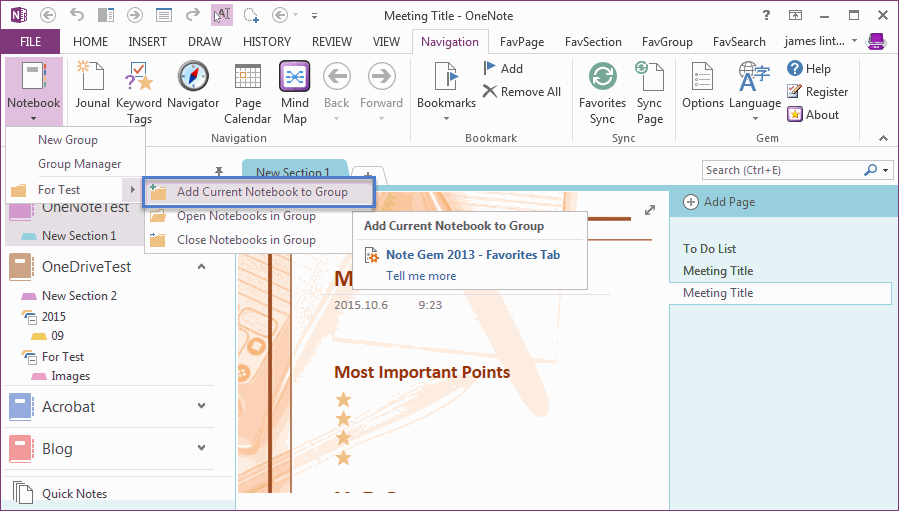Open the FavSearch tab

(739, 42)
